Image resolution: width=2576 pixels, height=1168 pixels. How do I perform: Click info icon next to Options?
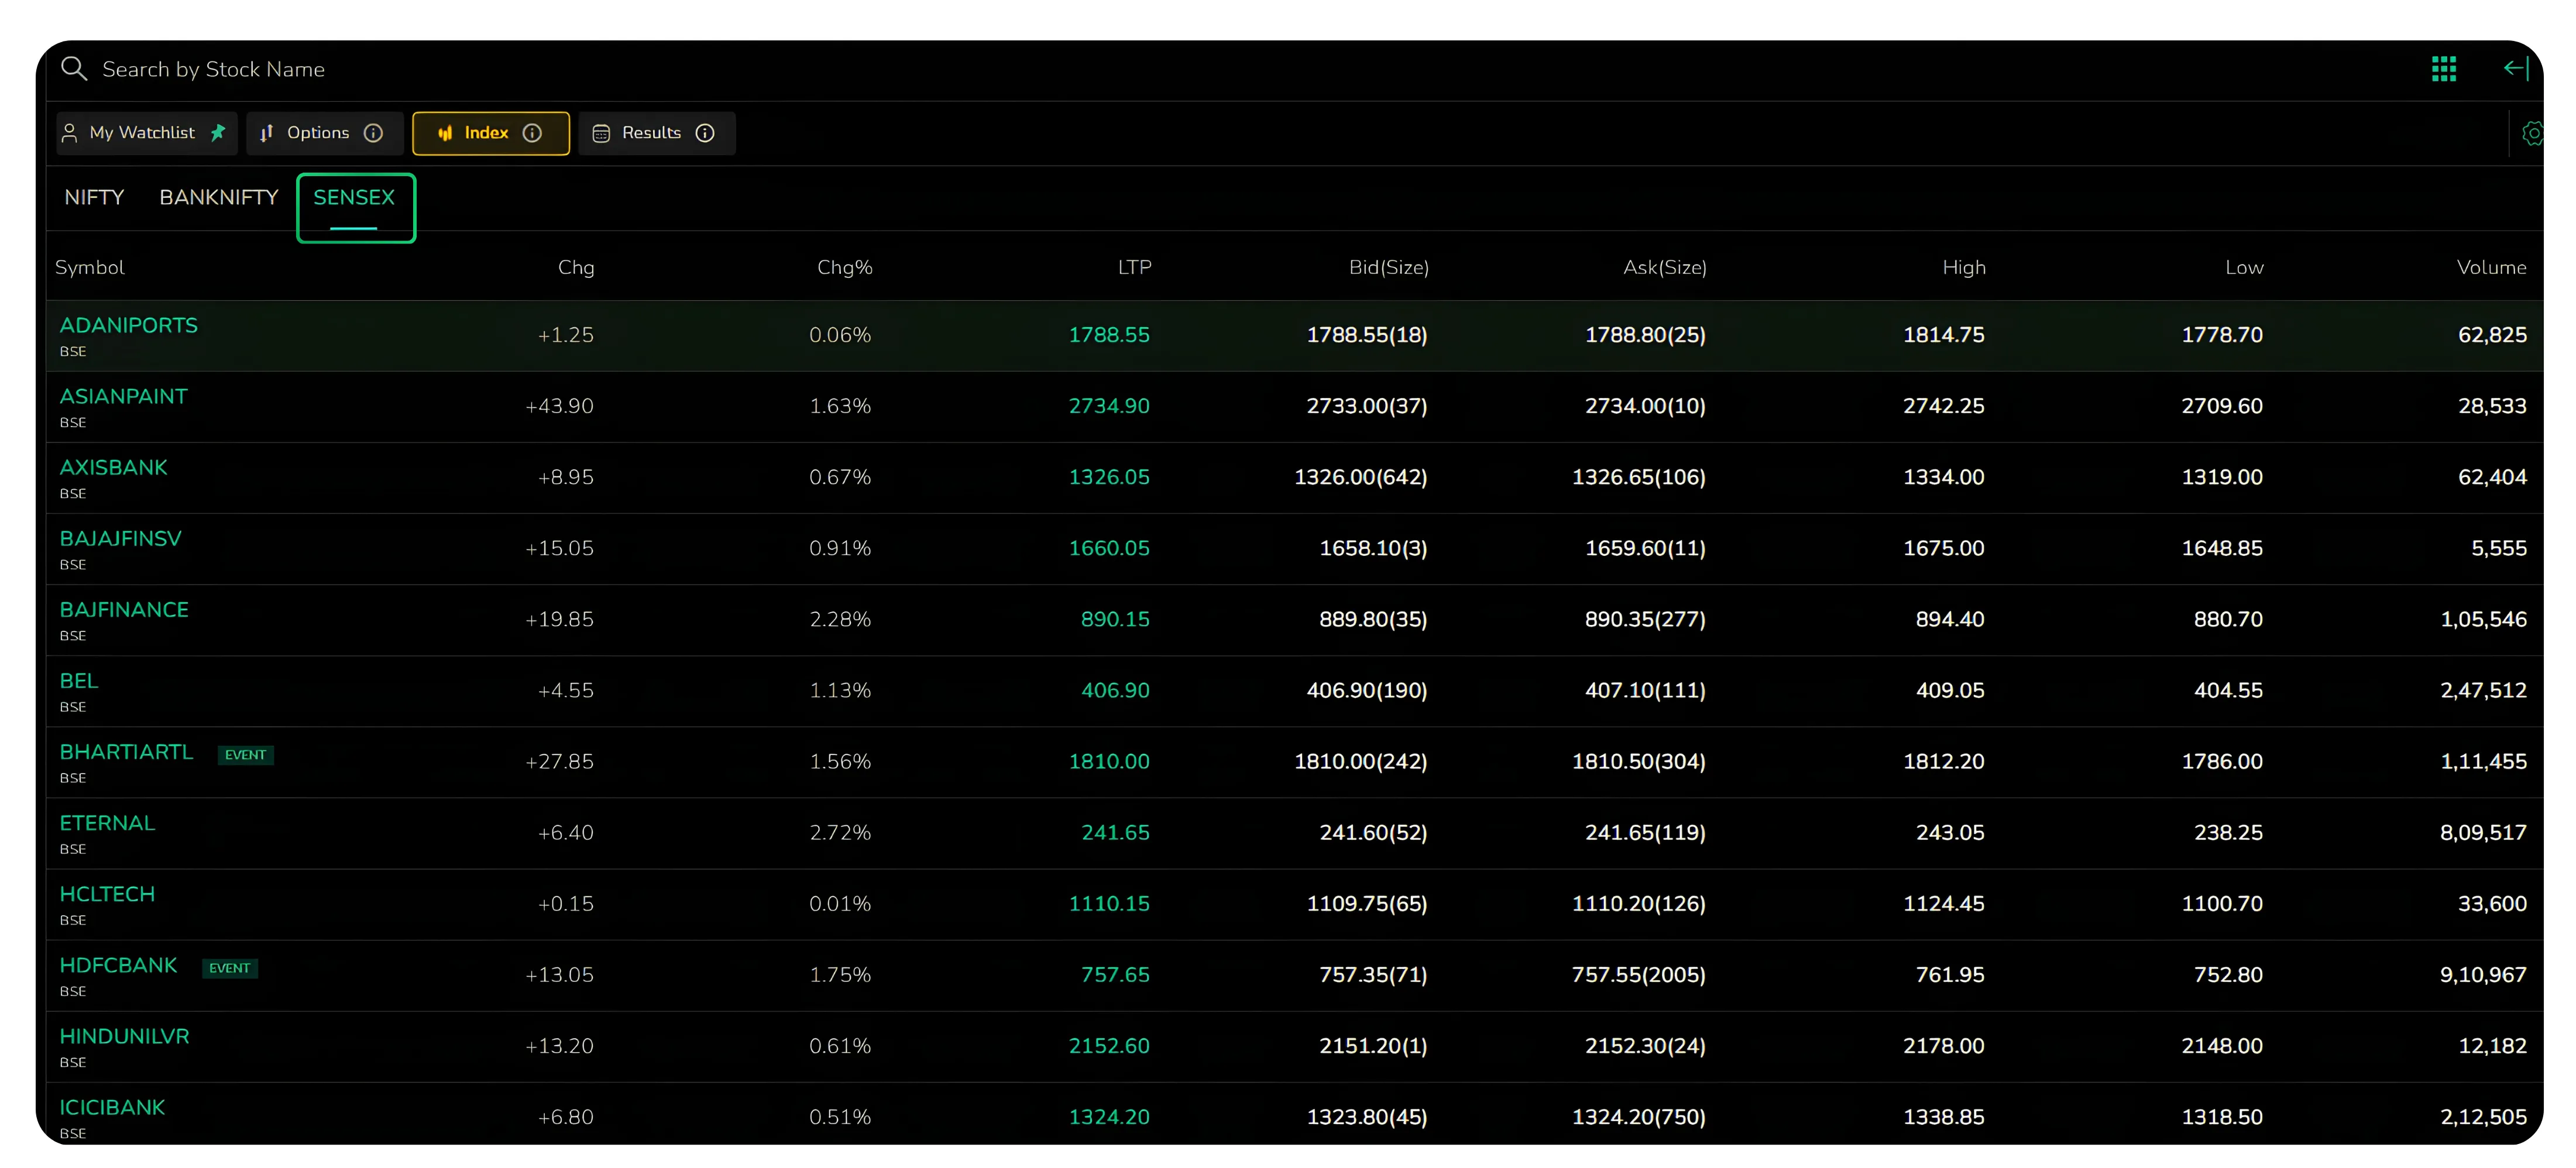tap(373, 133)
